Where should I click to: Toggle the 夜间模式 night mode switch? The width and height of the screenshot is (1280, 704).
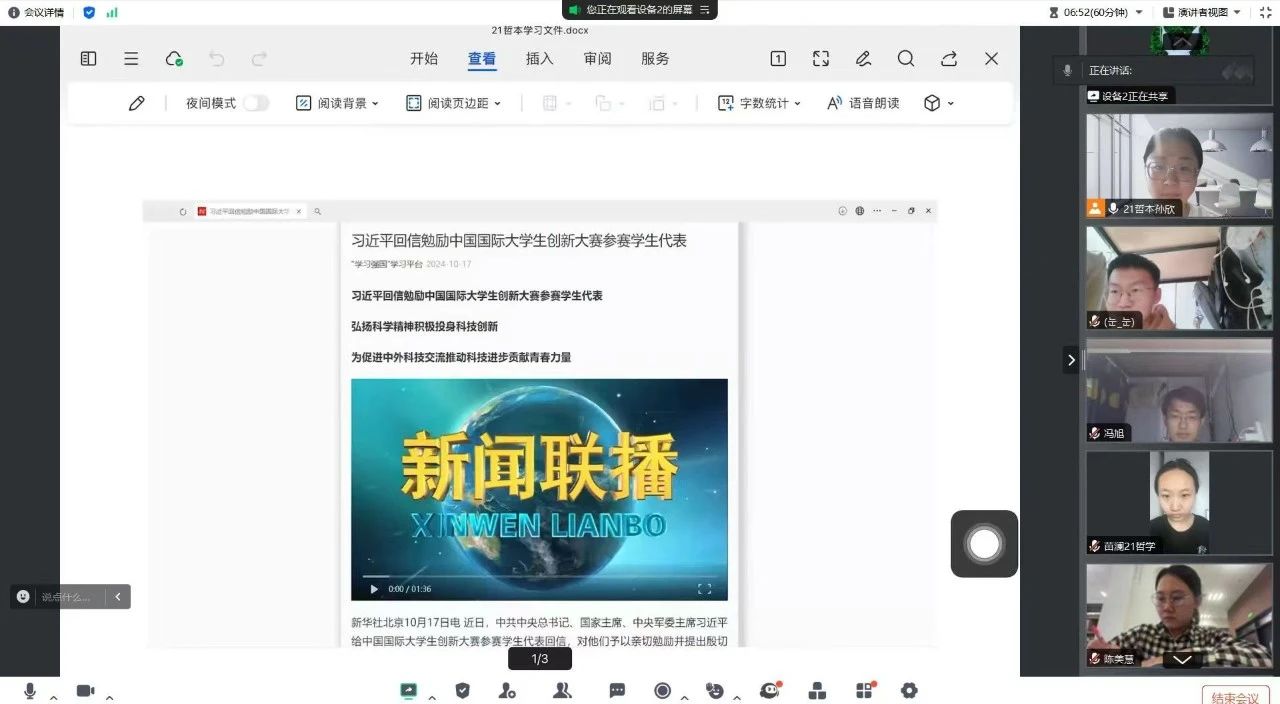[x=256, y=103]
